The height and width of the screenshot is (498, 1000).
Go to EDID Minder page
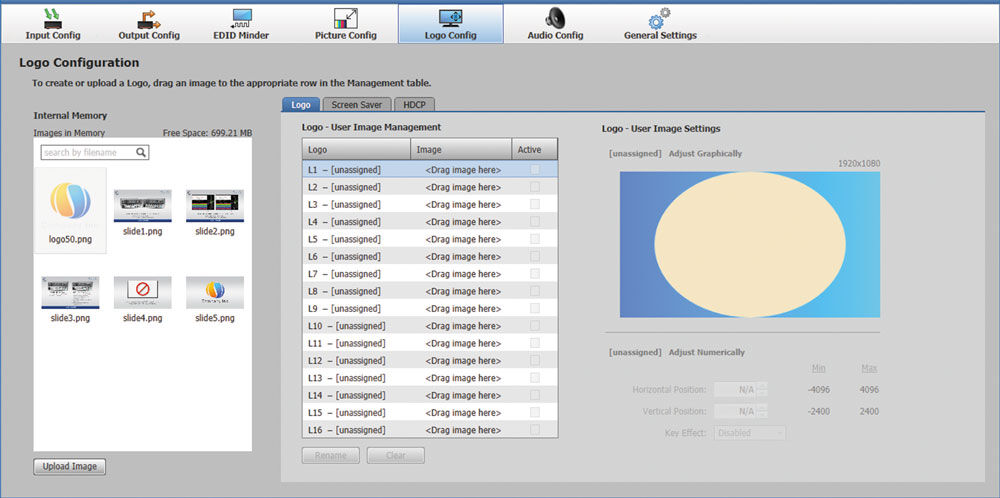pyautogui.click(x=241, y=23)
